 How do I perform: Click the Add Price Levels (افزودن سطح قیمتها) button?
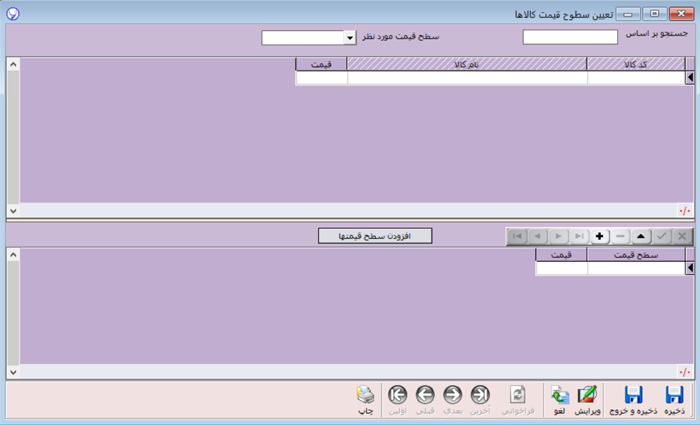pyautogui.click(x=374, y=236)
